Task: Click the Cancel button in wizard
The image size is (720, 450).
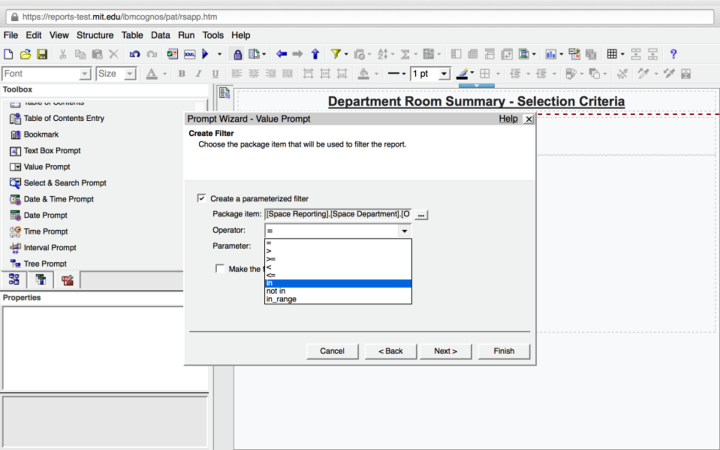Action: coord(332,351)
